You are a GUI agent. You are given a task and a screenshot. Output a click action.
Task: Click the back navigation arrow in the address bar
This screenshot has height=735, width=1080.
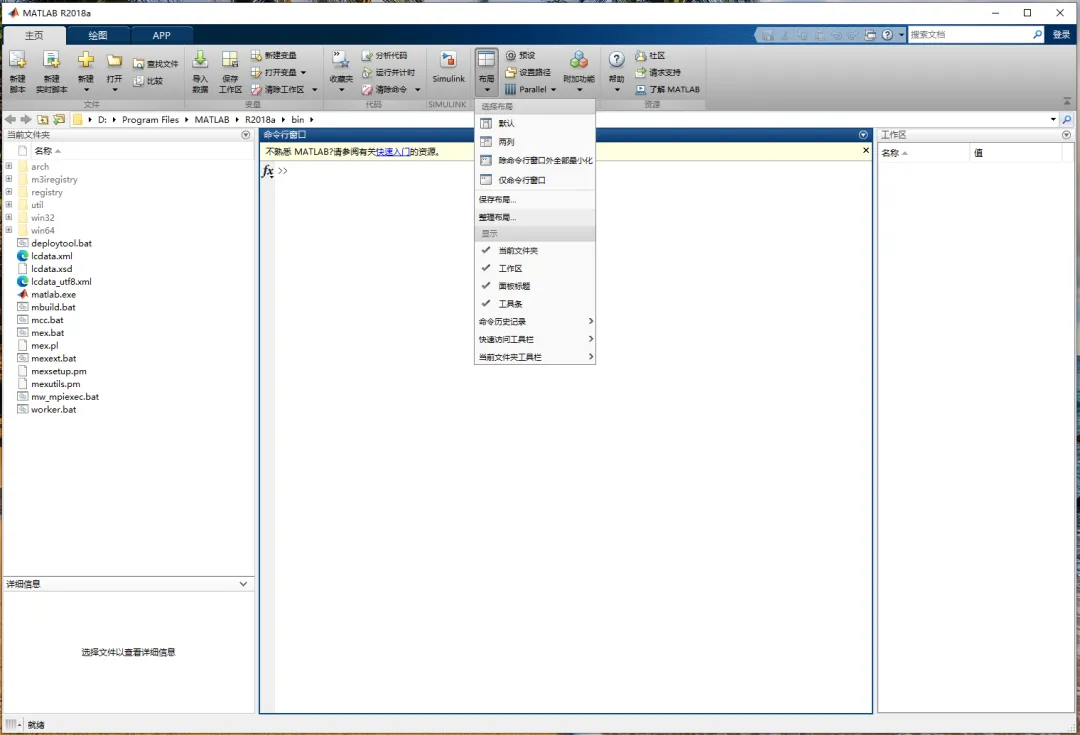pyautogui.click(x=10, y=119)
